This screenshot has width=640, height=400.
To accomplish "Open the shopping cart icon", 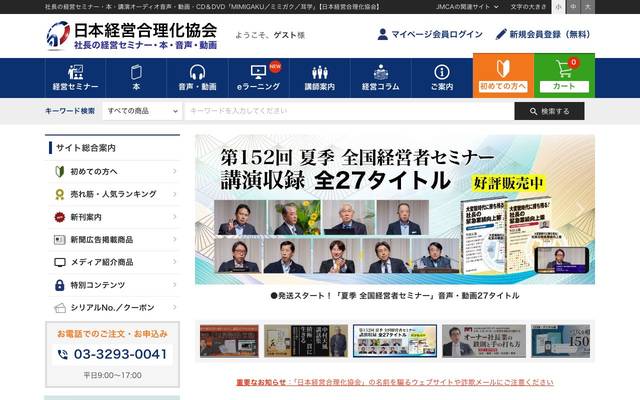I will (564, 69).
